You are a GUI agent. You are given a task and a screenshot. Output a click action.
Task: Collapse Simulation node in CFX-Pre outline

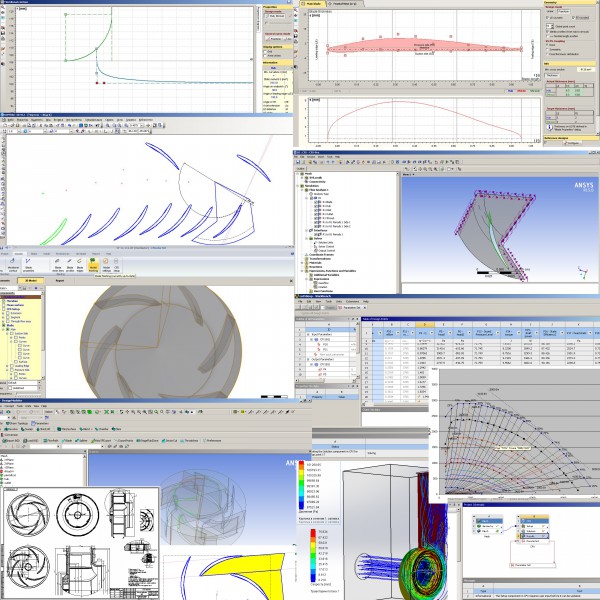tap(298, 186)
